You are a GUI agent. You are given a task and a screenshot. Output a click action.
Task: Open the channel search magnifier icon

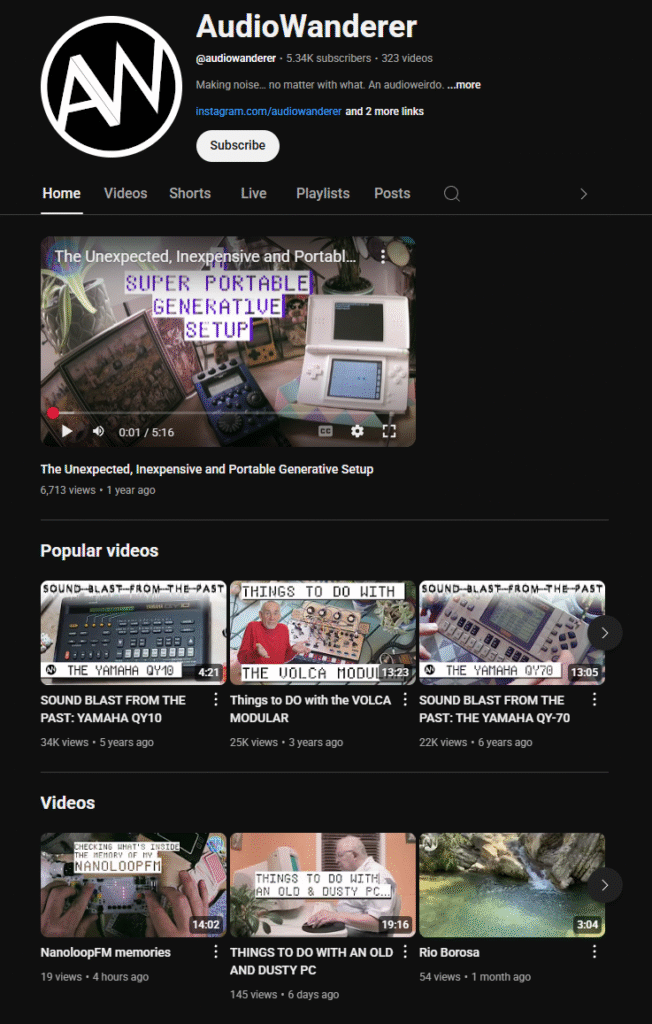click(x=452, y=194)
